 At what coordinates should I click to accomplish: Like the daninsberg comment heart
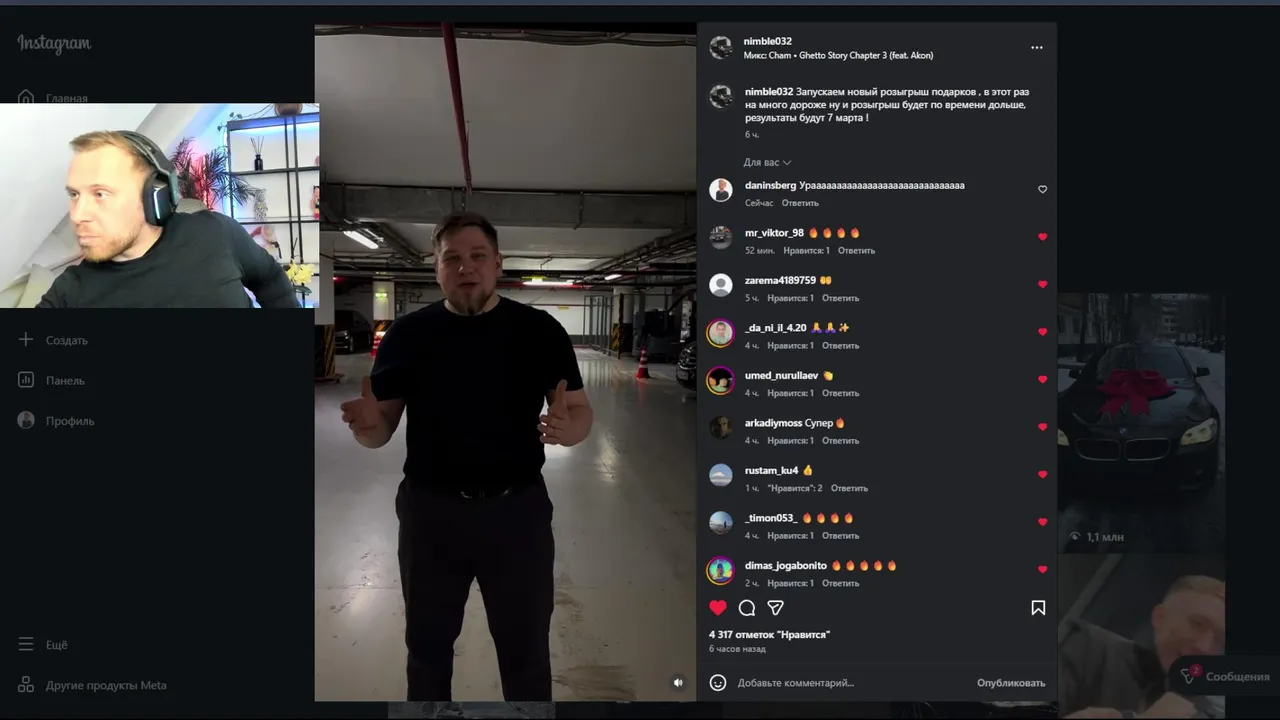pyautogui.click(x=1042, y=189)
